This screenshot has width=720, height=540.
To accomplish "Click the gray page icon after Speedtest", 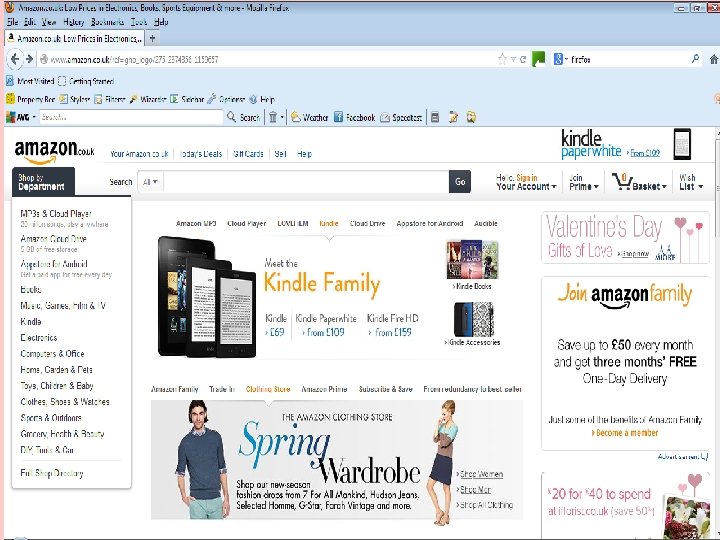I will pos(435,117).
